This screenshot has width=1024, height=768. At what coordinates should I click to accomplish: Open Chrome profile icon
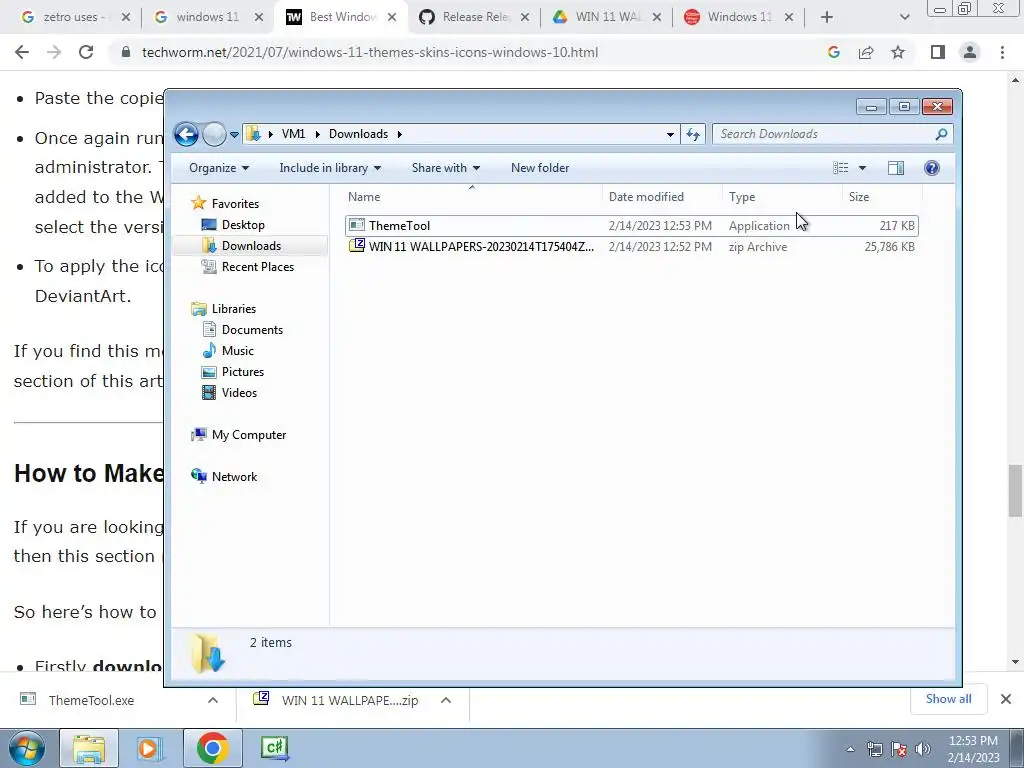970,52
